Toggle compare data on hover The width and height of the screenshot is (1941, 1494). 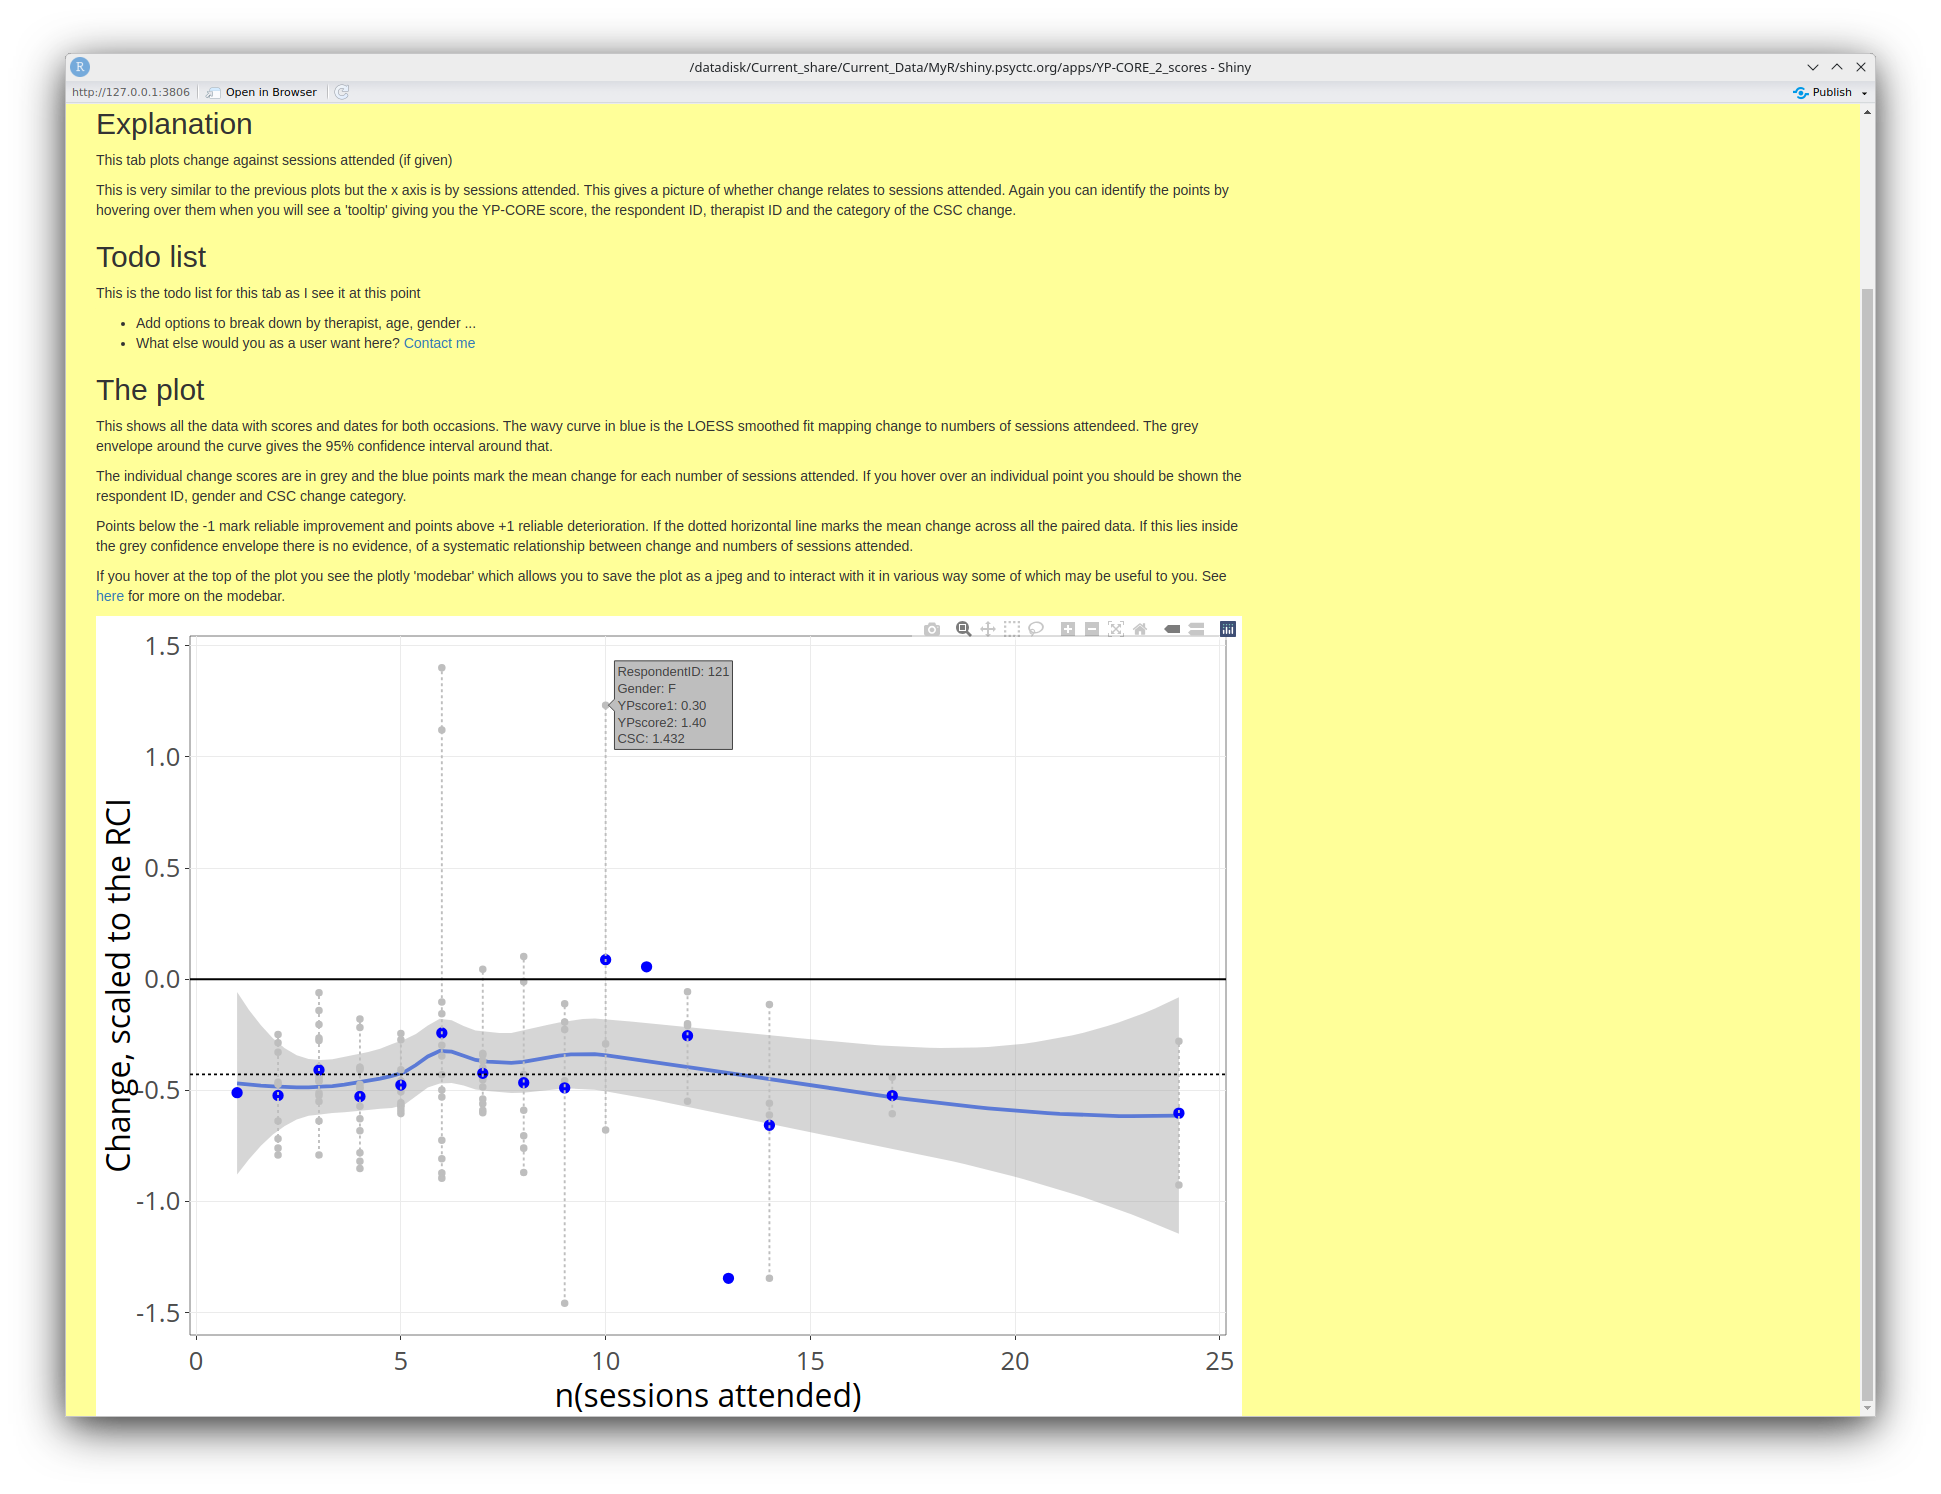pyautogui.click(x=1196, y=629)
